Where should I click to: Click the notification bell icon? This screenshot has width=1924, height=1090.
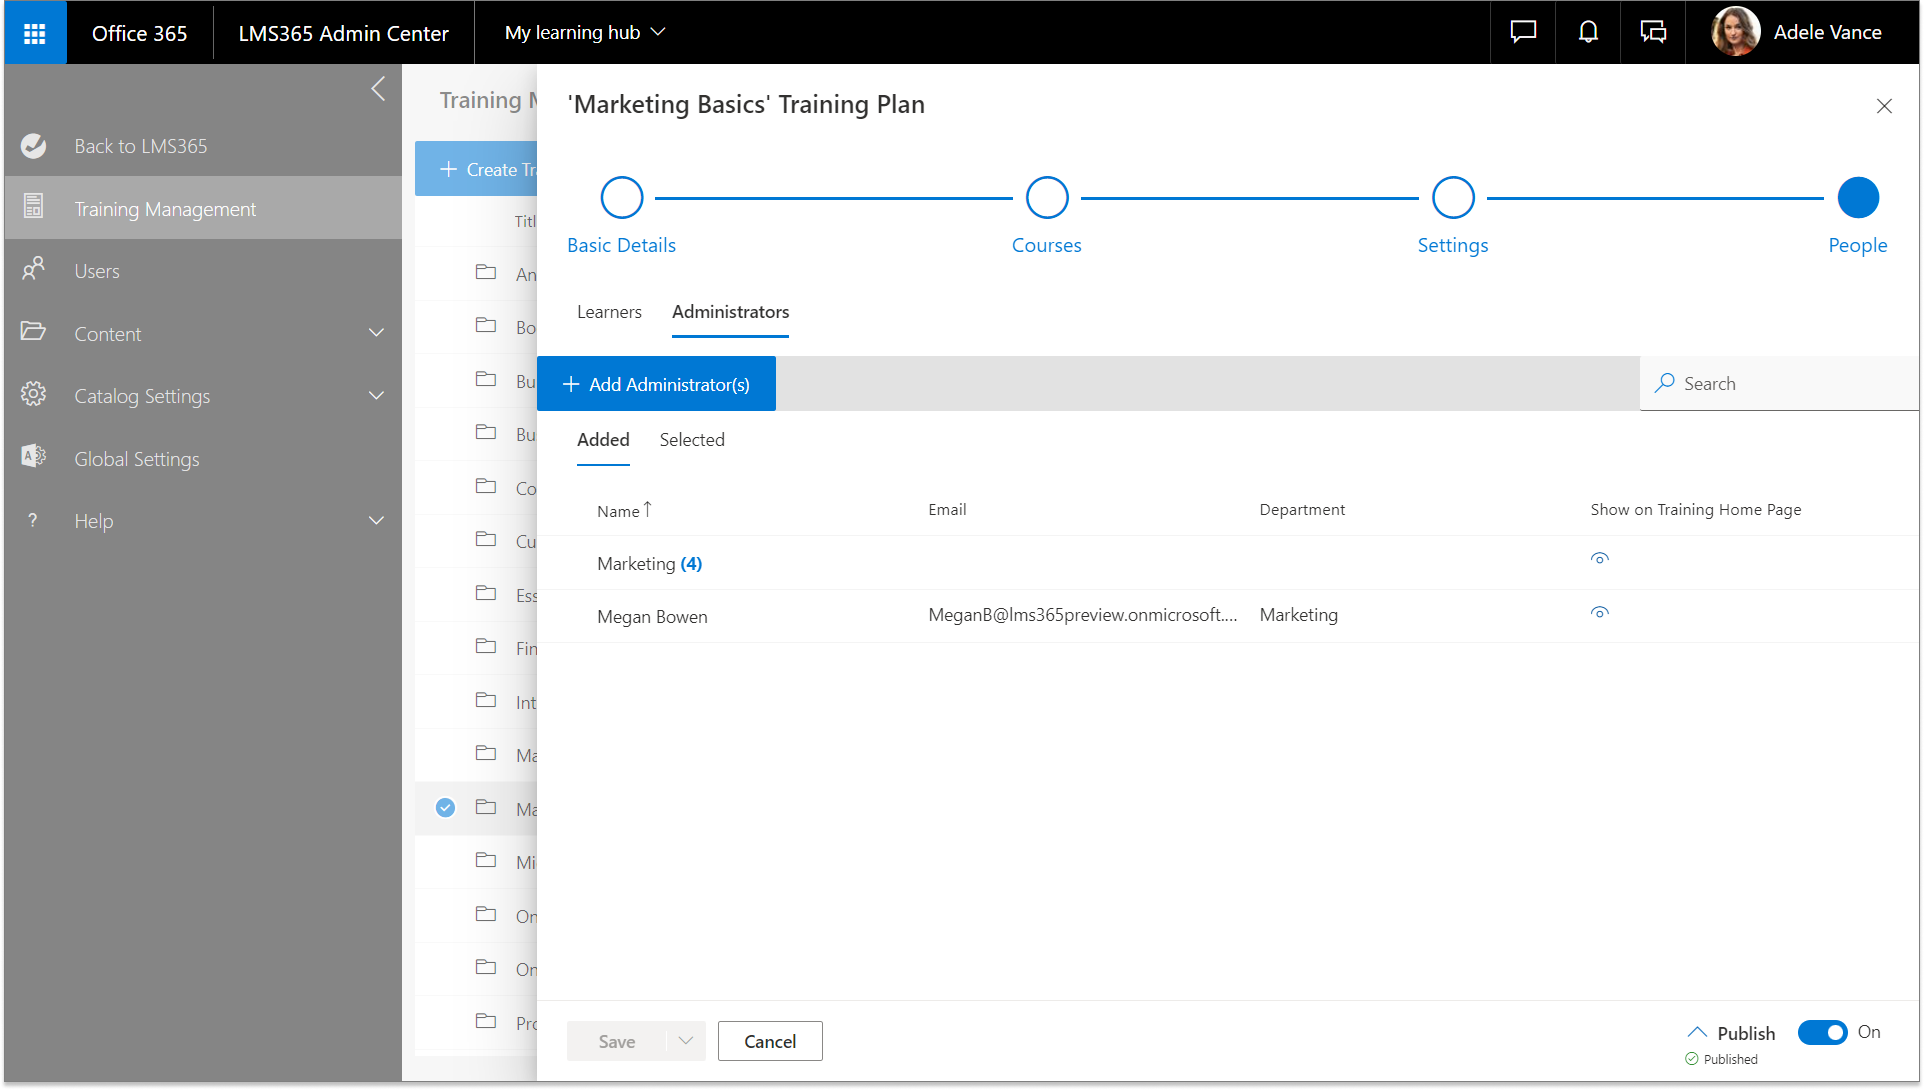[x=1588, y=33]
